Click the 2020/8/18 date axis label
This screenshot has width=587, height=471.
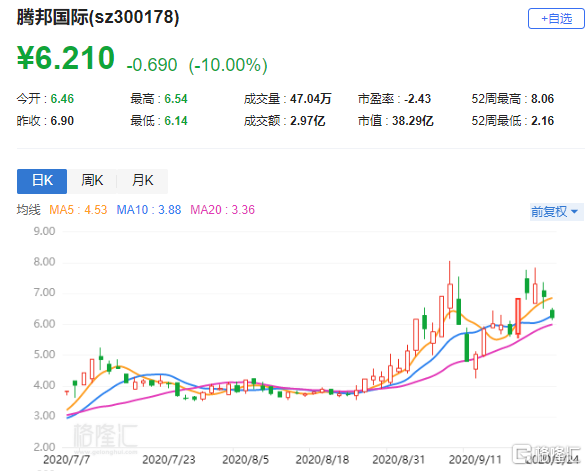(x=322, y=459)
